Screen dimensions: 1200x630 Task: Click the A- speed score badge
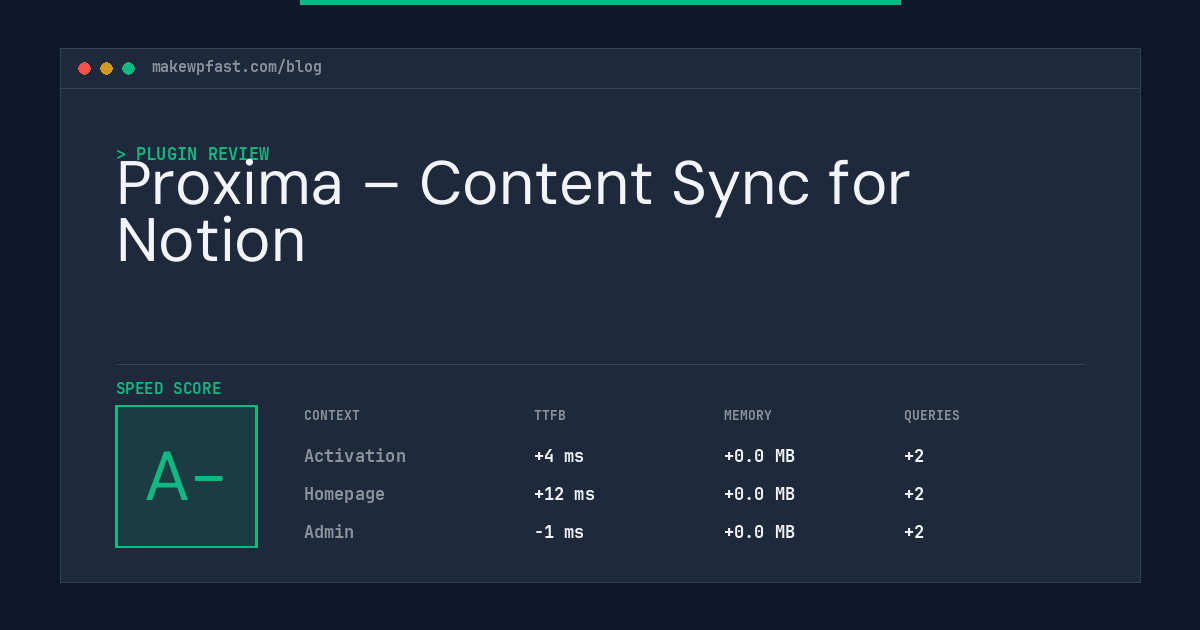187,476
